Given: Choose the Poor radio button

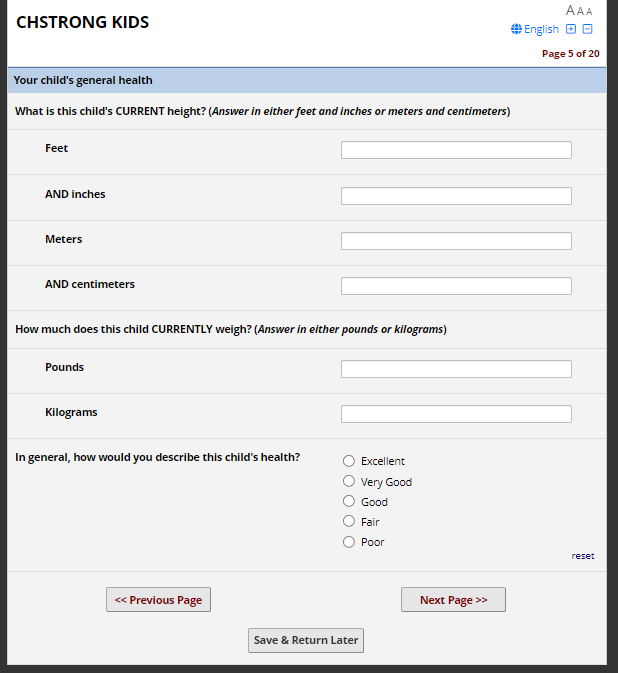Looking at the screenshot, I should pyautogui.click(x=349, y=542).
